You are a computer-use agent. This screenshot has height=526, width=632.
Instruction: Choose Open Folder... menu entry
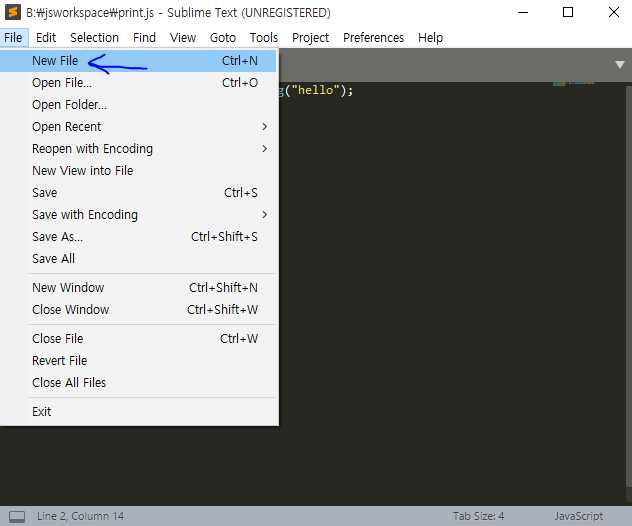(x=138, y=105)
